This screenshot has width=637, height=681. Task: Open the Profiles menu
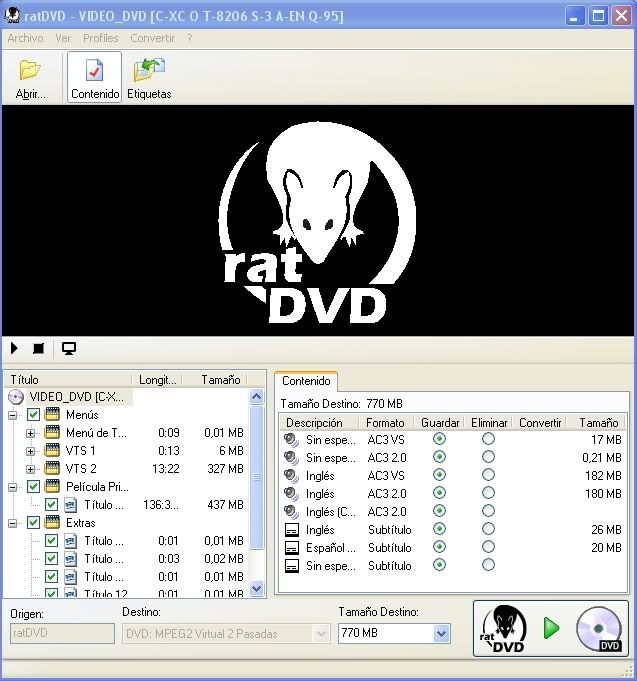pos(101,38)
